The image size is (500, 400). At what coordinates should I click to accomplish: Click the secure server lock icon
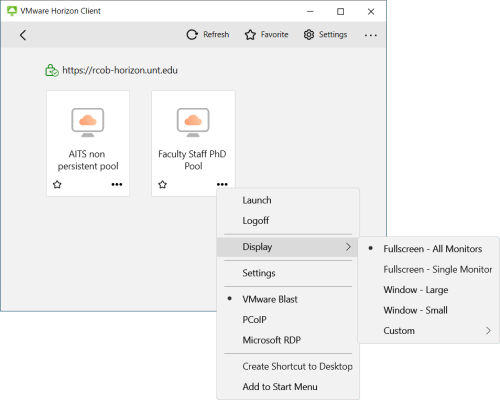pos(52,70)
